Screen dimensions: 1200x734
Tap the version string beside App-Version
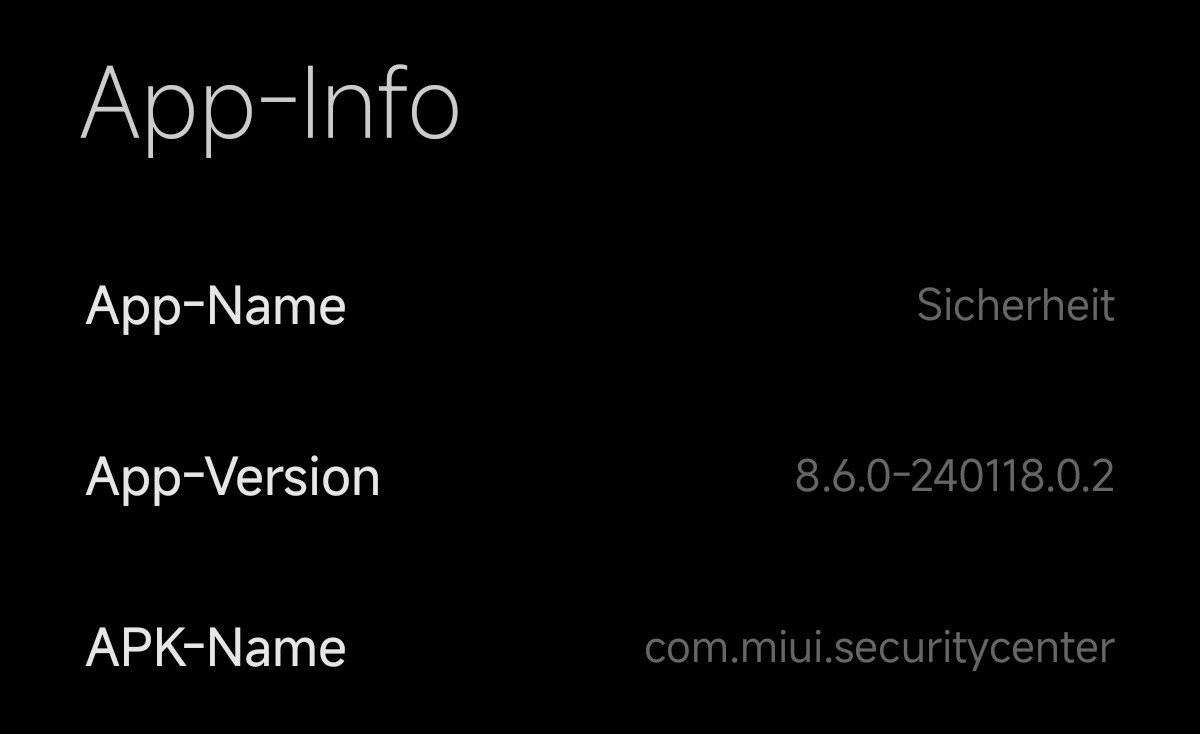[954, 477]
